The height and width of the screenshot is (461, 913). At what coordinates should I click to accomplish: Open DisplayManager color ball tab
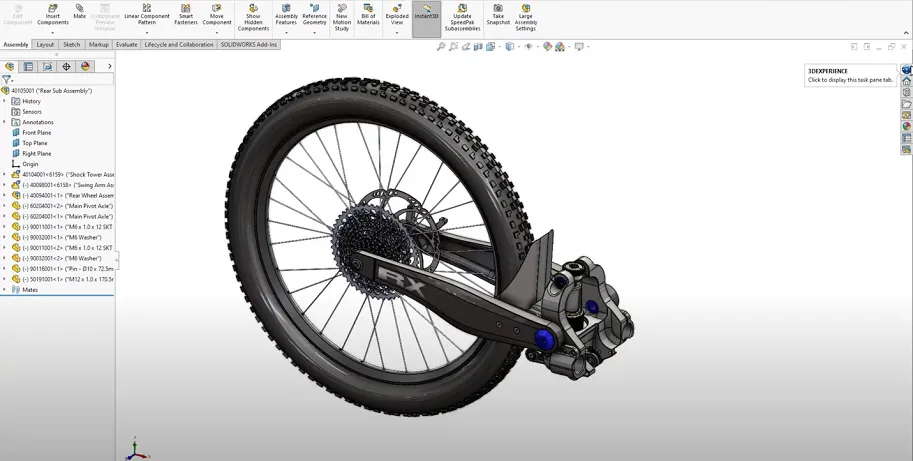coord(86,66)
